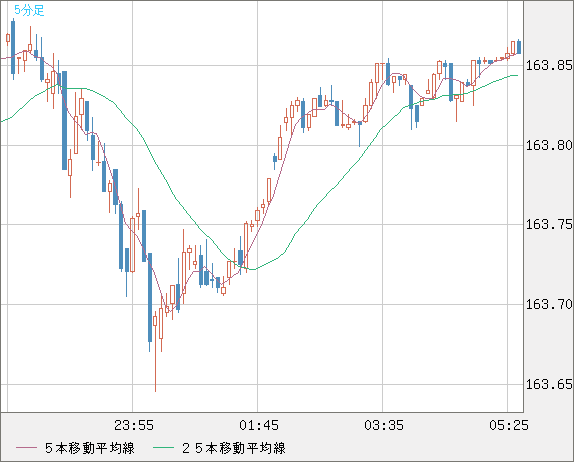Click the 163.75 price axis label

pyautogui.click(x=549, y=224)
